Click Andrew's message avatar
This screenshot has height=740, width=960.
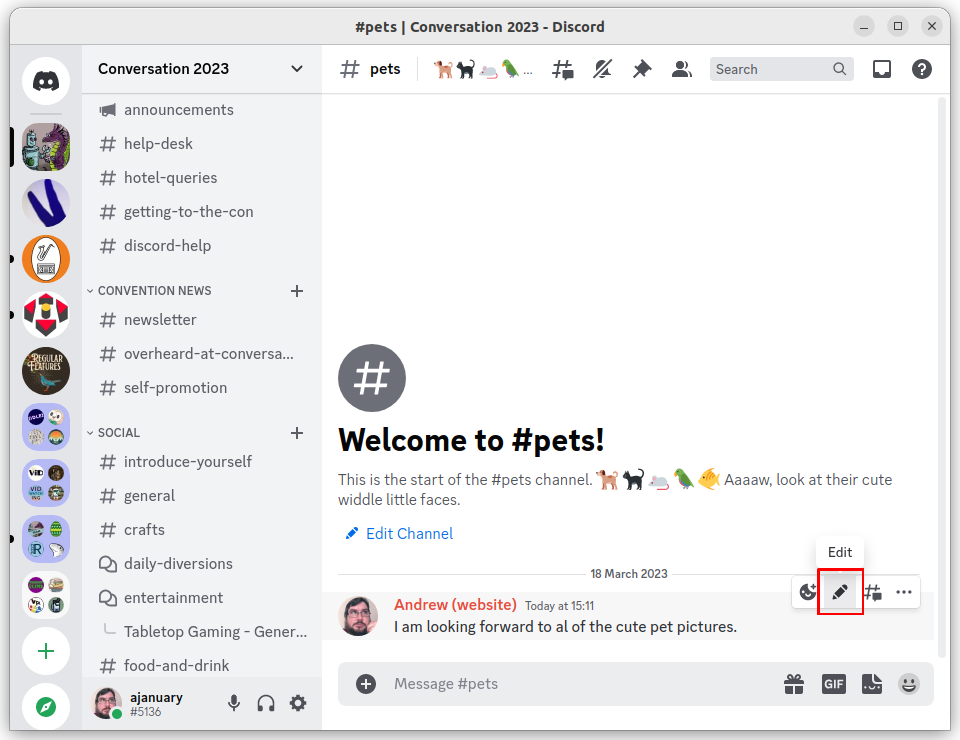pos(358,616)
